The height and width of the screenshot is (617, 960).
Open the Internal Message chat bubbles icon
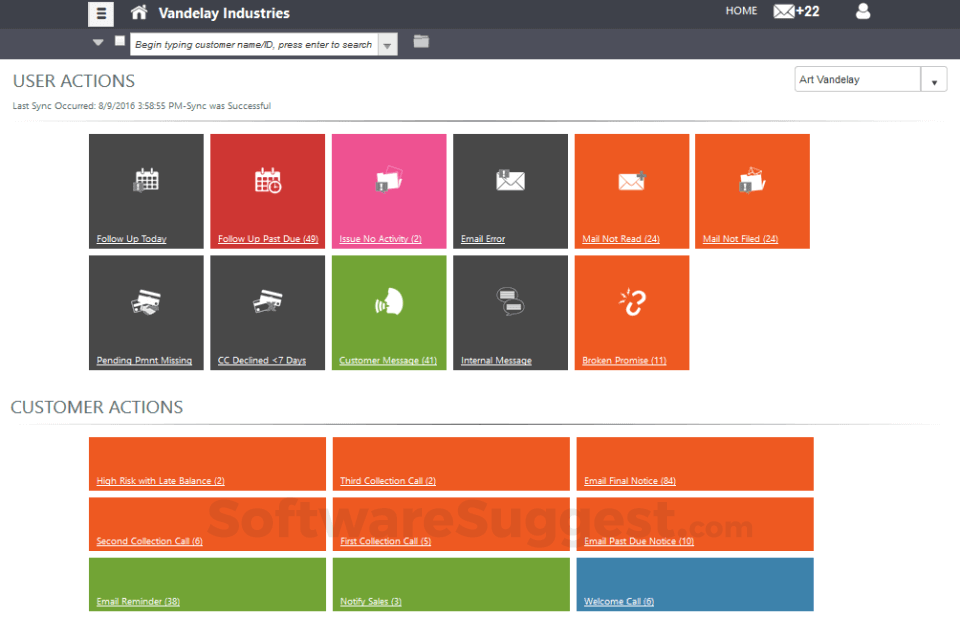(510, 301)
